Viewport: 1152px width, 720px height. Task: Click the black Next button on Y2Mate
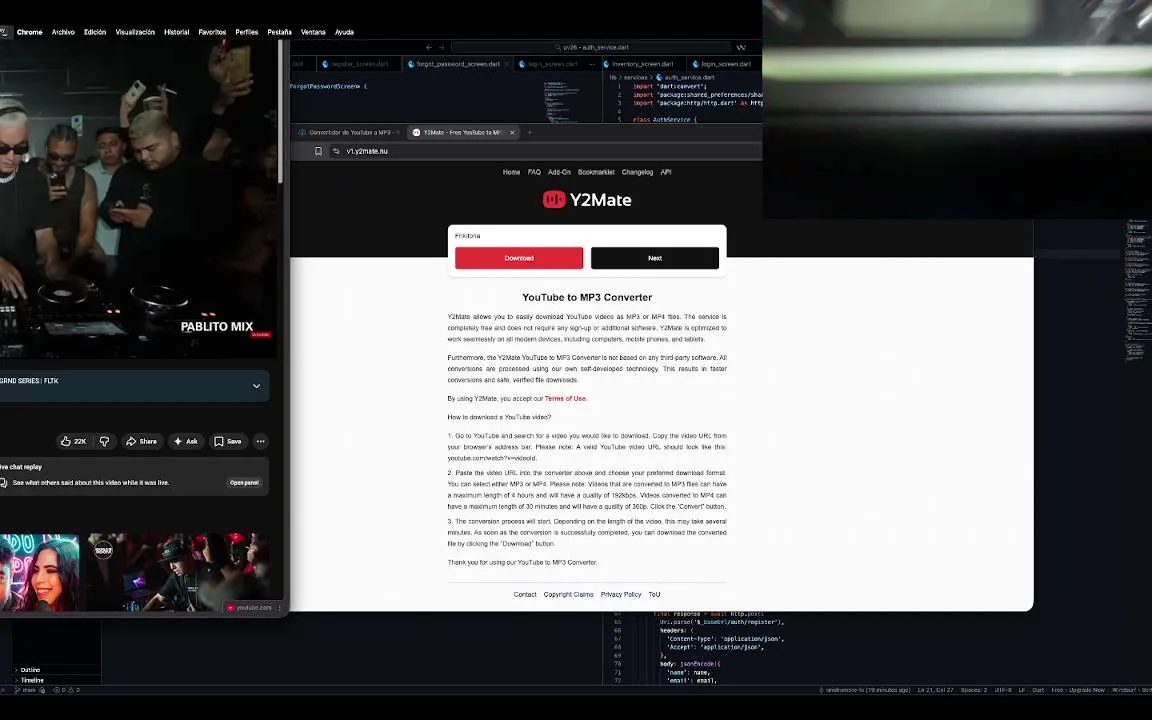tap(655, 258)
